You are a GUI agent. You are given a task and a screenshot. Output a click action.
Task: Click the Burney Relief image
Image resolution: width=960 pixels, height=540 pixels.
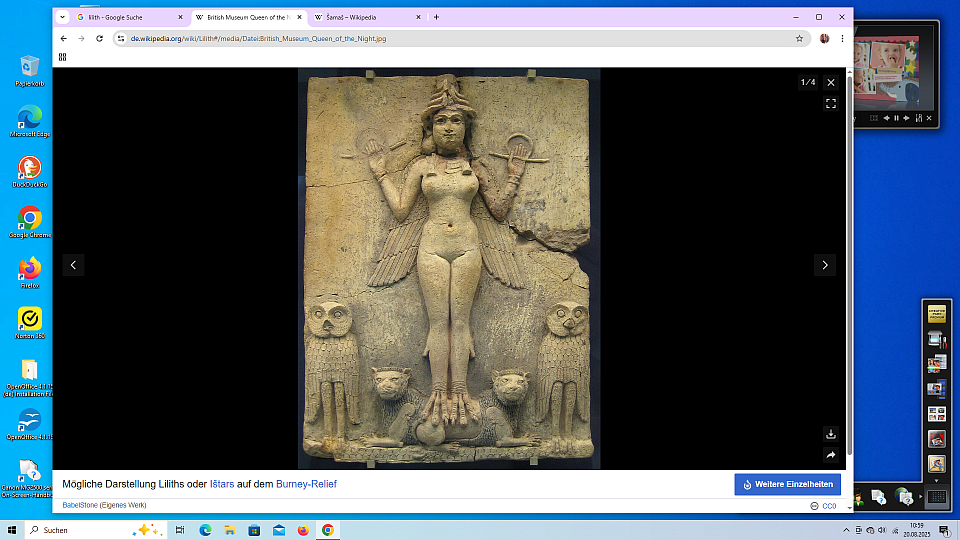coord(449,268)
